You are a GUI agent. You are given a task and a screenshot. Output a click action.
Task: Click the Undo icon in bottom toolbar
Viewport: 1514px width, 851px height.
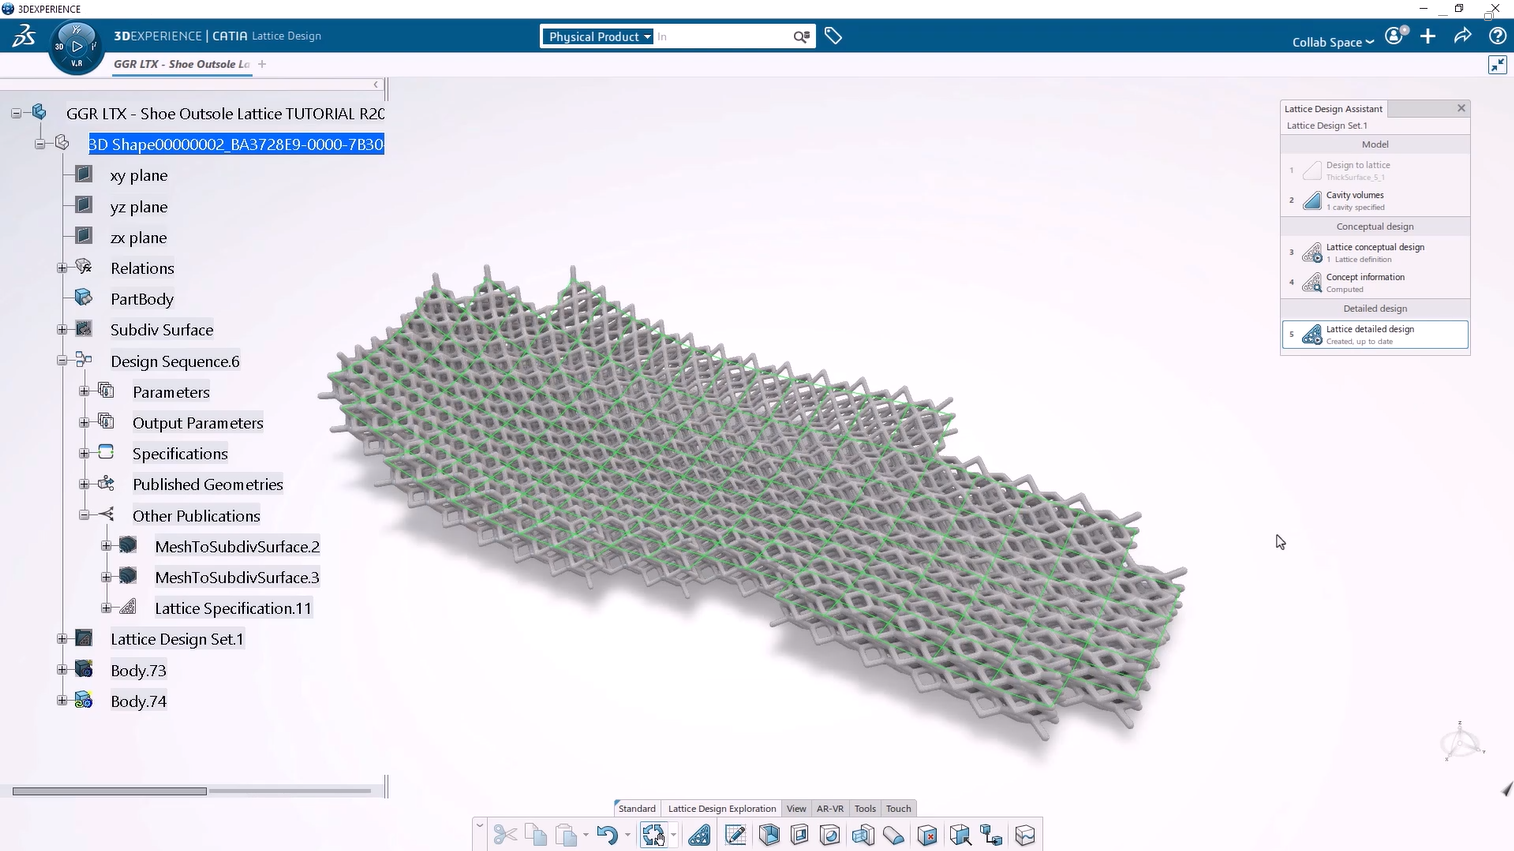607,835
